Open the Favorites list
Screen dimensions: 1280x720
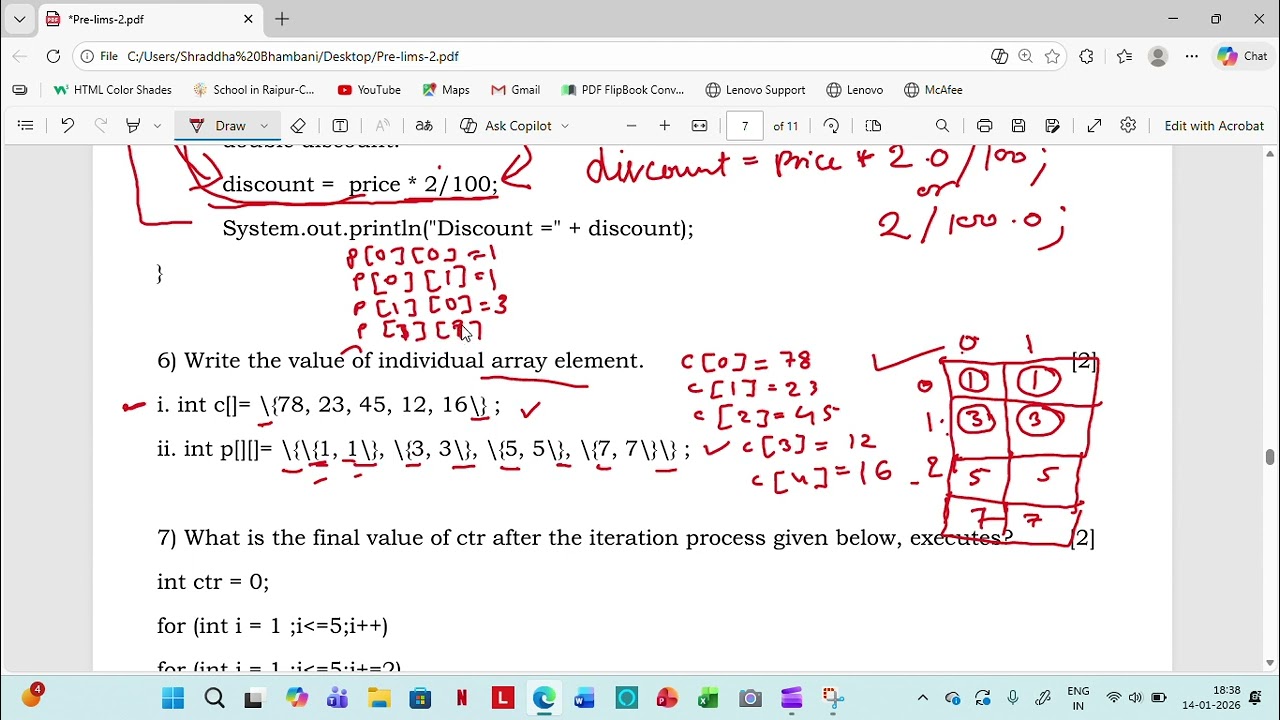[1124, 57]
